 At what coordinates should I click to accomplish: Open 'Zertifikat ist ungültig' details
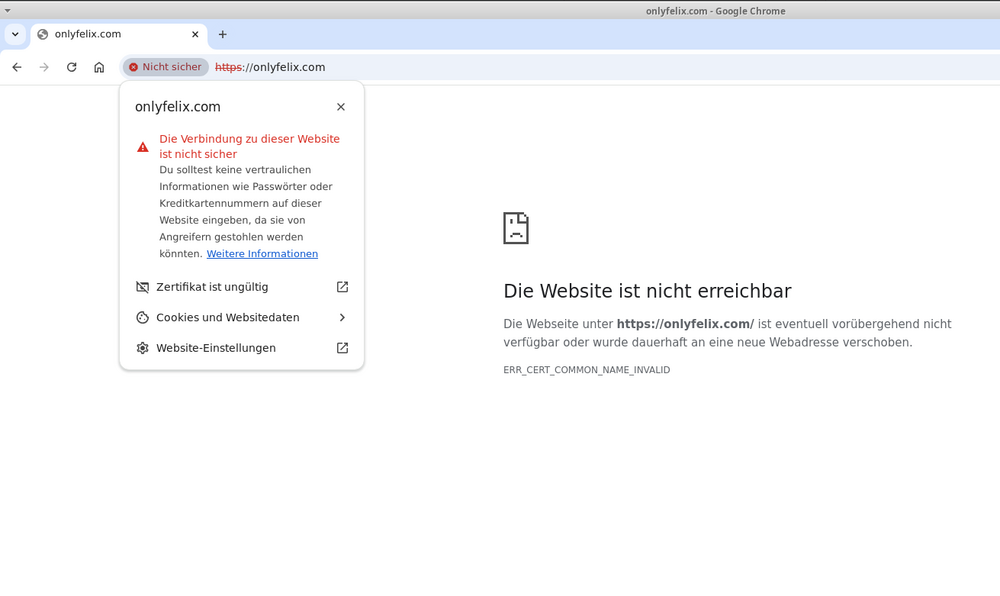242,287
